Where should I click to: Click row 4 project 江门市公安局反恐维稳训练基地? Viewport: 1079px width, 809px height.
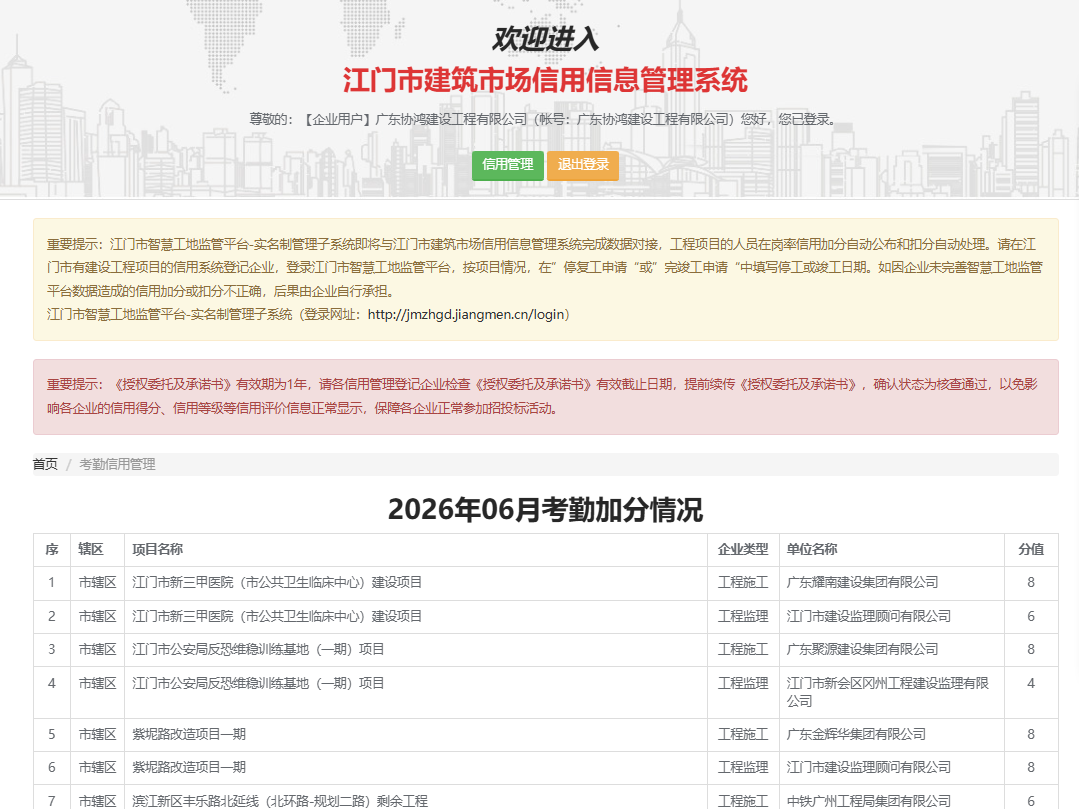coord(258,684)
